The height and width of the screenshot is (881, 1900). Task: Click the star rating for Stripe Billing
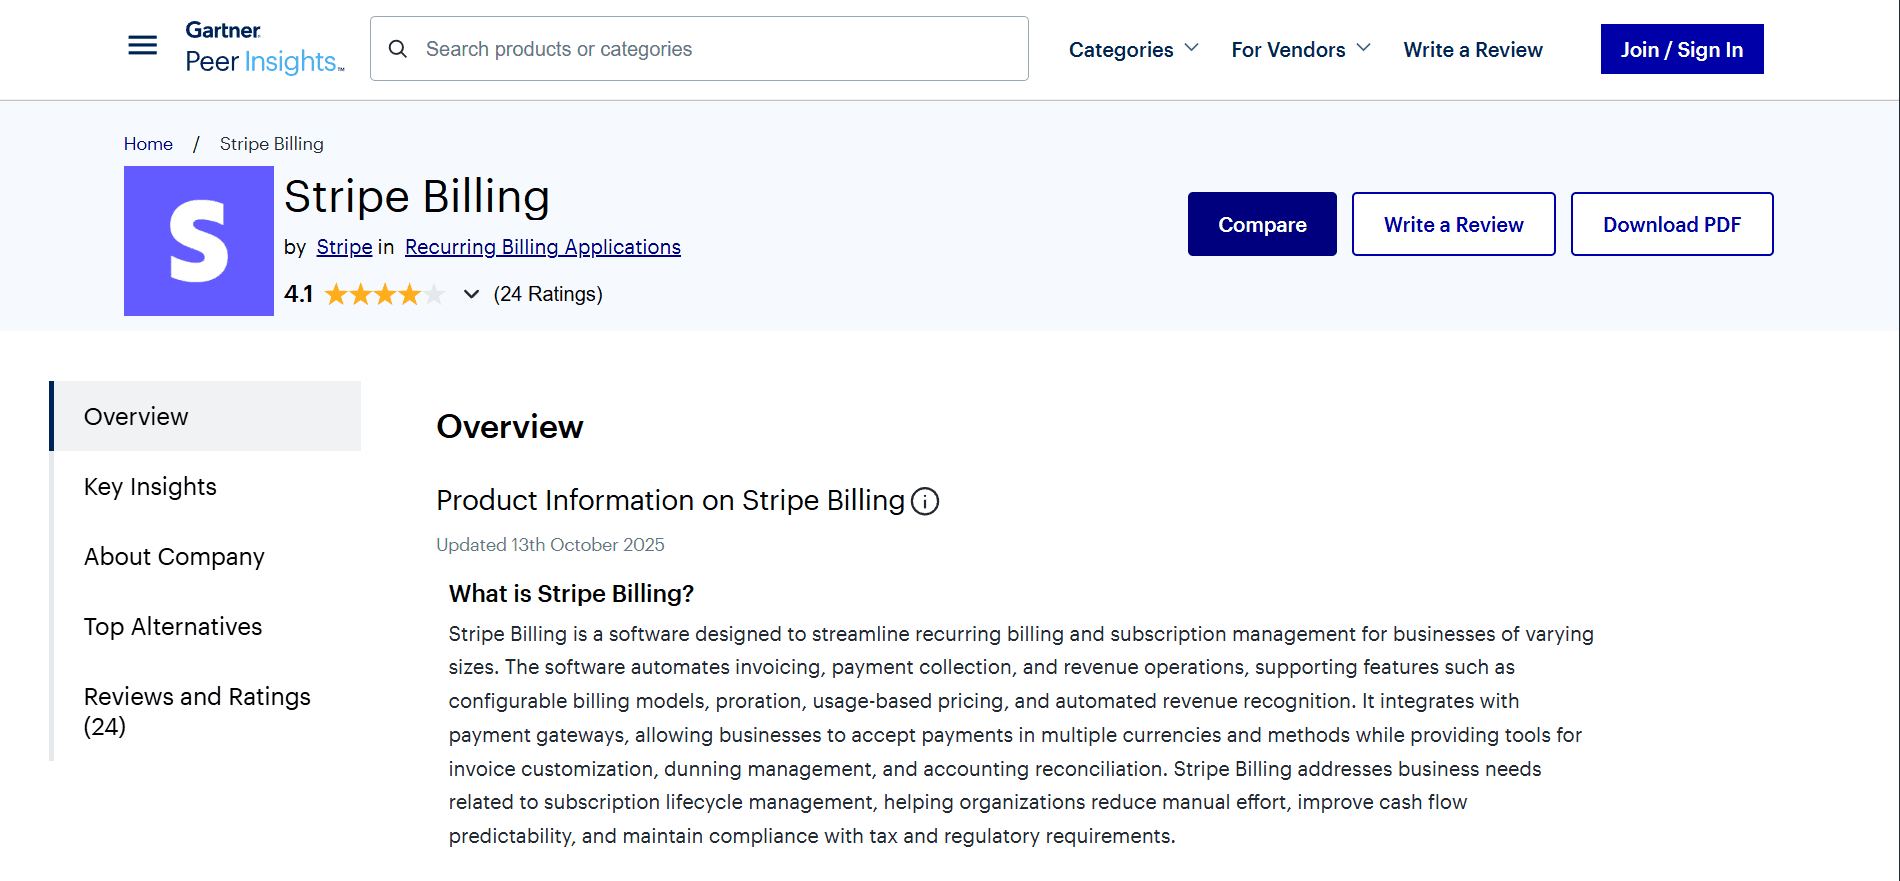[384, 294]
